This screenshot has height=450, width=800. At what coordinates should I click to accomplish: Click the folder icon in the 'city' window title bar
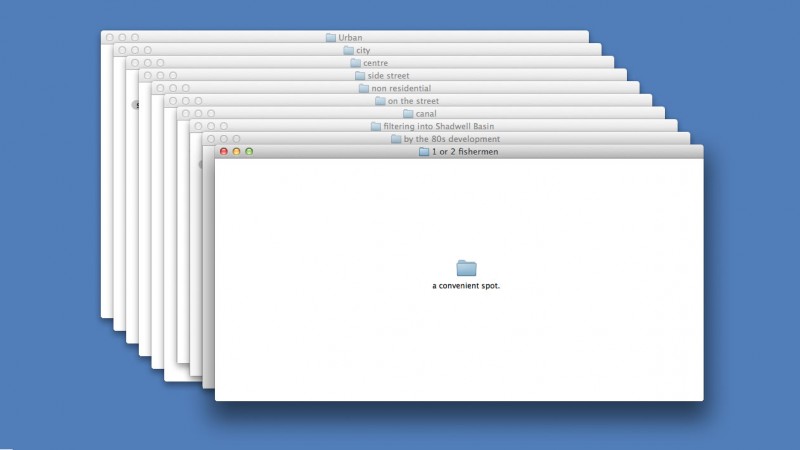(348, 50)
